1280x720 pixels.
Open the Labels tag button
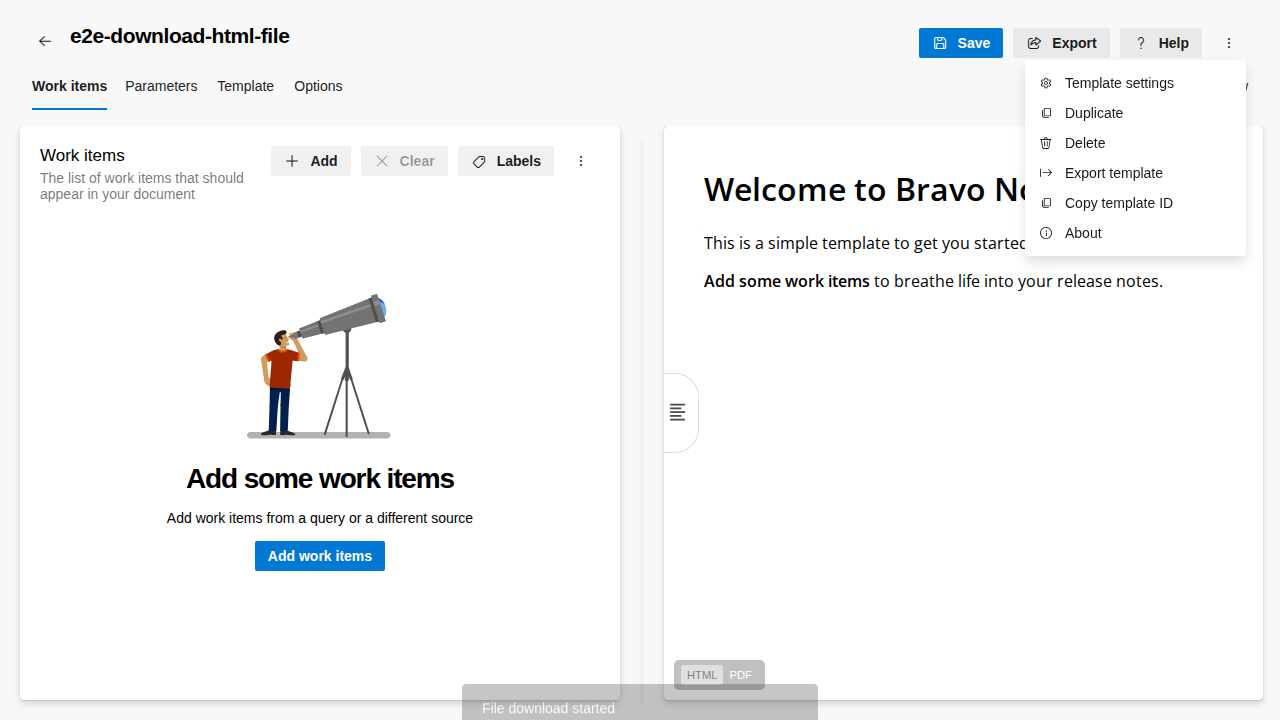click(505, 161)
